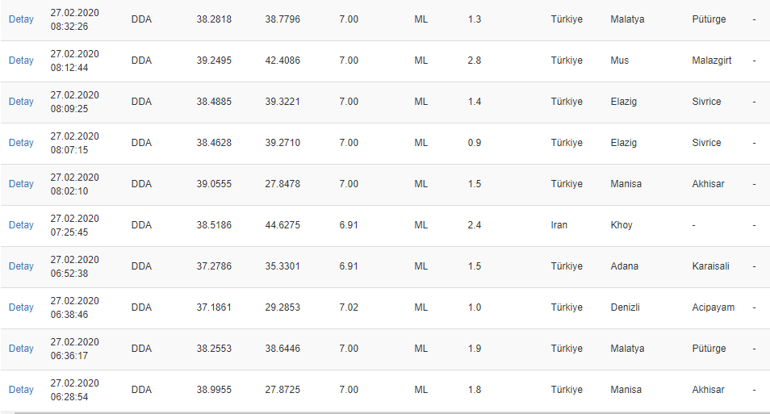Open Detay link for 08:12:44 Mus Malazgirt event

[21, 61]
